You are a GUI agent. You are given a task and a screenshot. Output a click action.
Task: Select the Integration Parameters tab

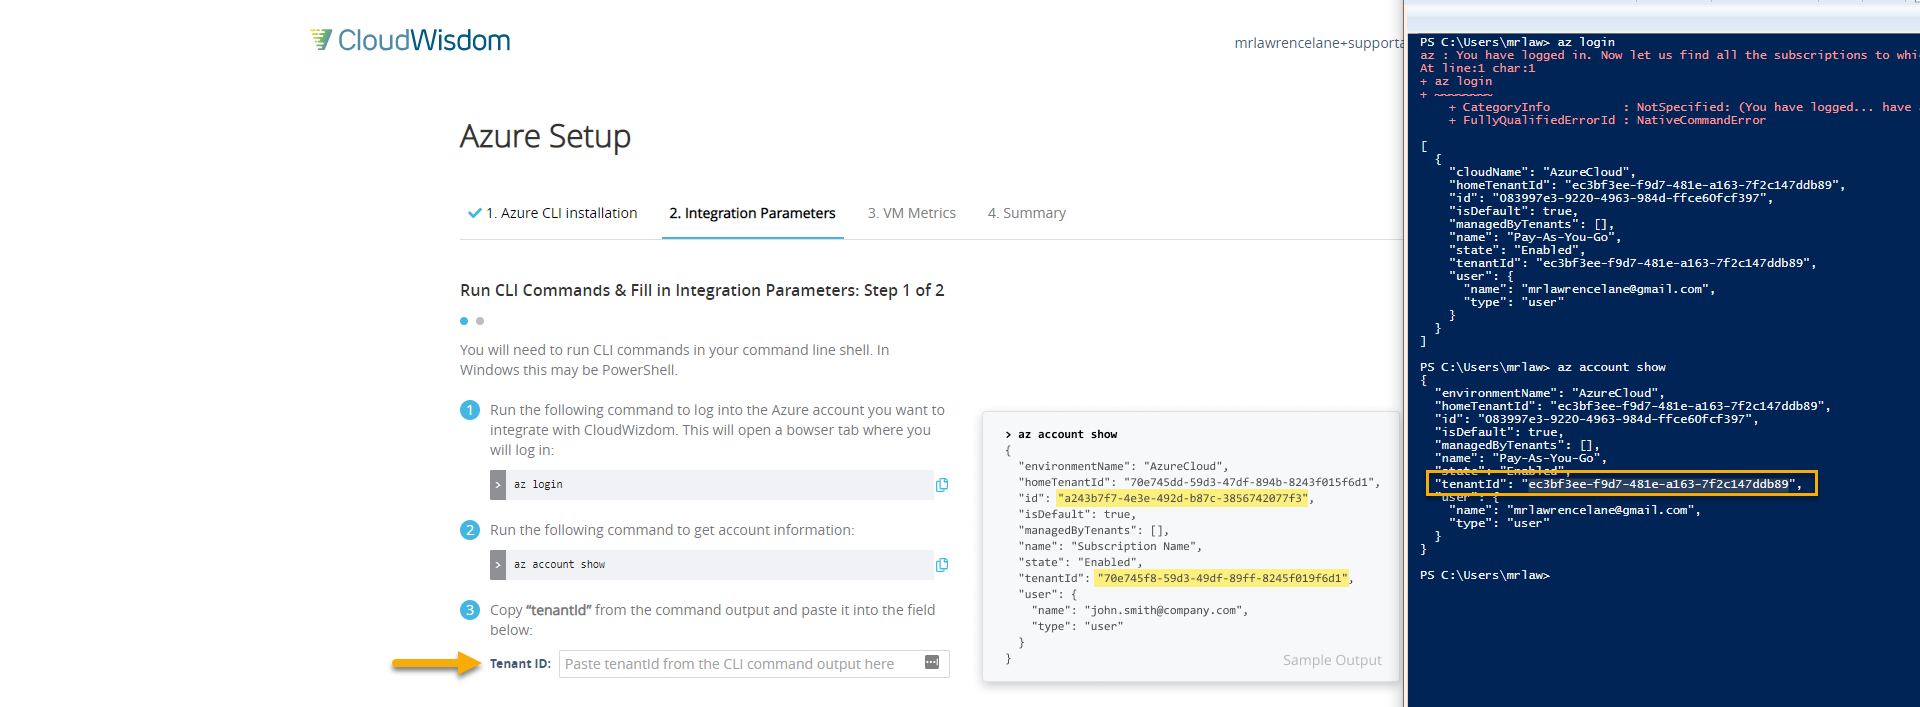[753, 213]
